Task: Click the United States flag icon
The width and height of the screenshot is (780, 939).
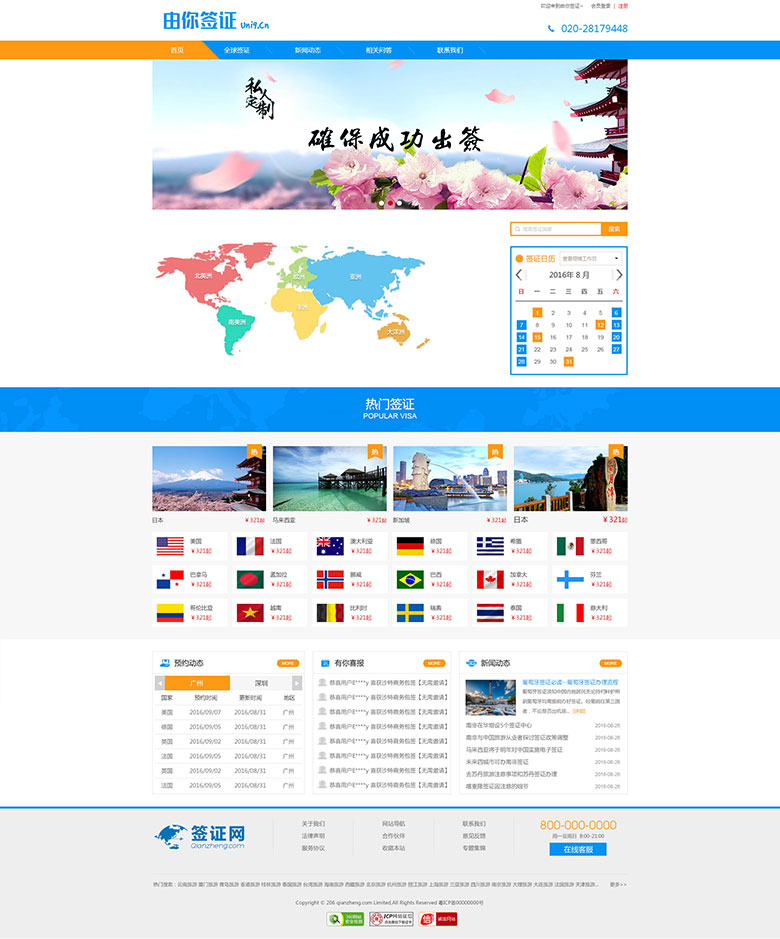Action: pyautogui.click(x=170, y=546)
